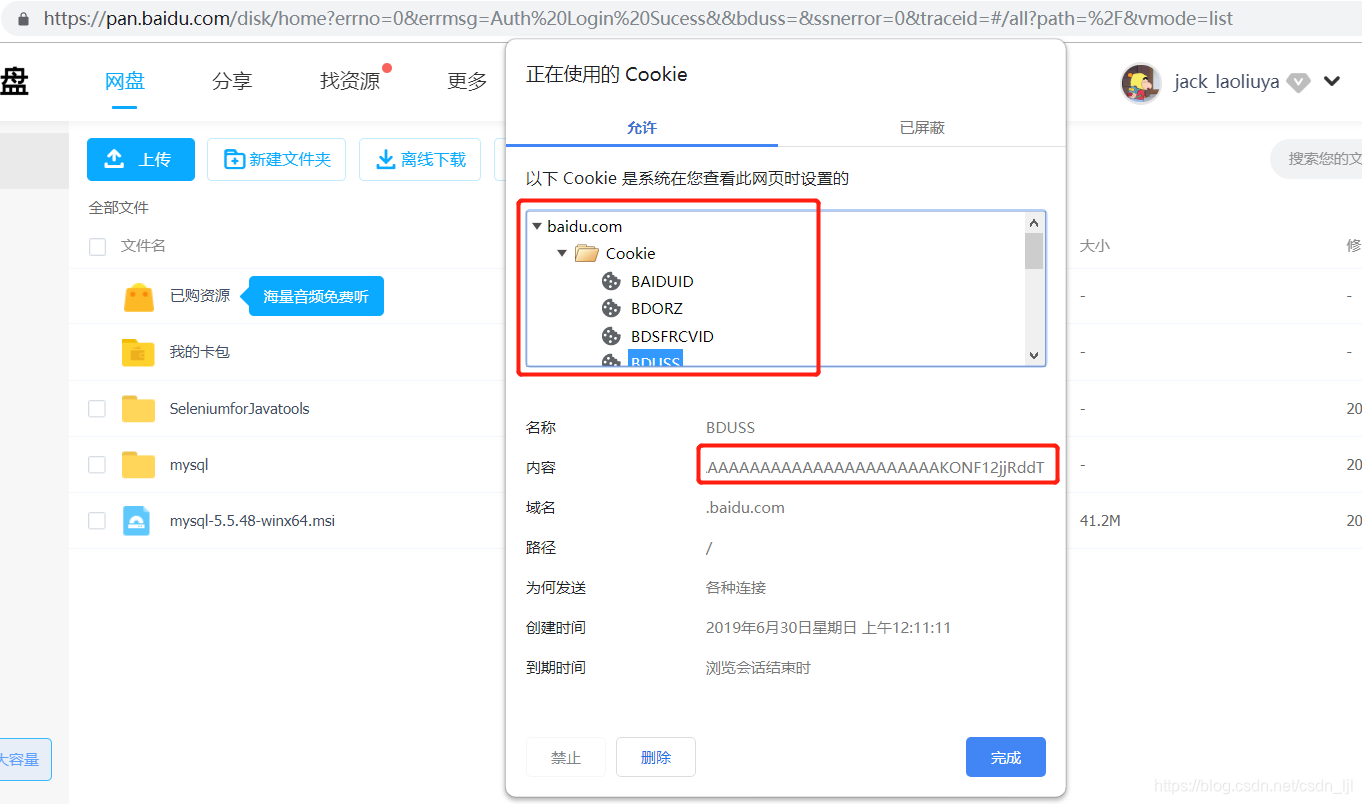
Task: Open the SeleniumforJavatools folder name
Action: pos(240,408)
